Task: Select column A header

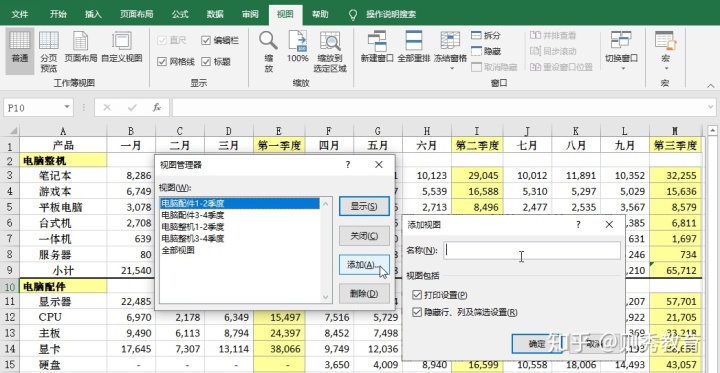Action: tap(63, 131)
